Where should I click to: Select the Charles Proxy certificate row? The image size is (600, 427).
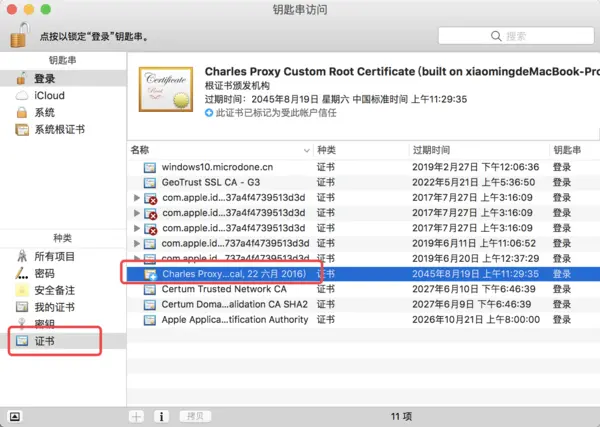[364, 274]
